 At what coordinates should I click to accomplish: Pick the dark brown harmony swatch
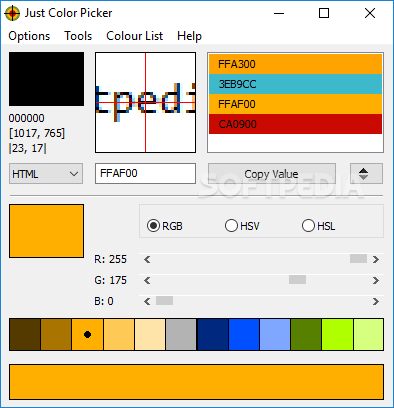[25, 334]
